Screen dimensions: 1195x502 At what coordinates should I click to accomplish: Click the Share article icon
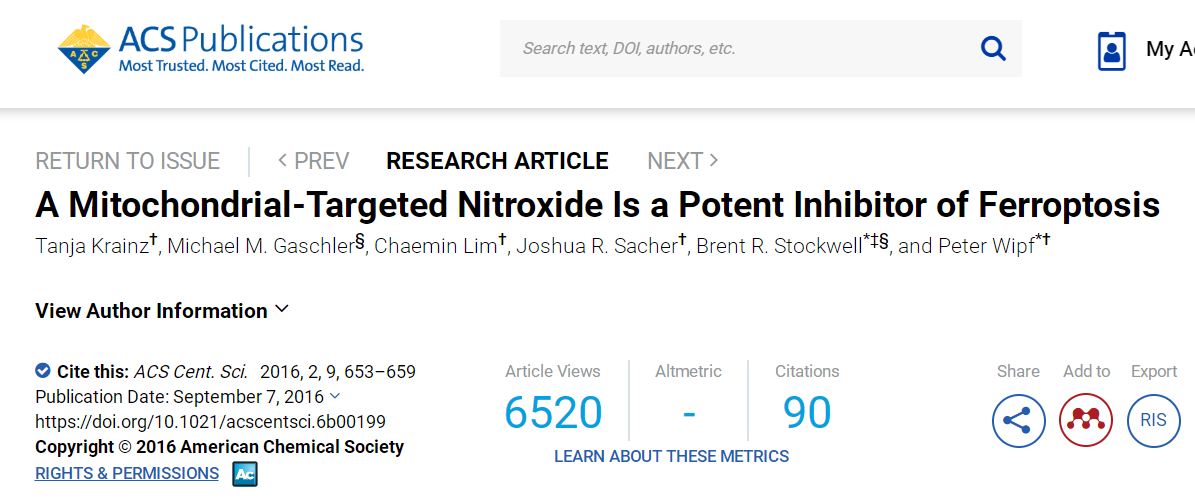1018,420
